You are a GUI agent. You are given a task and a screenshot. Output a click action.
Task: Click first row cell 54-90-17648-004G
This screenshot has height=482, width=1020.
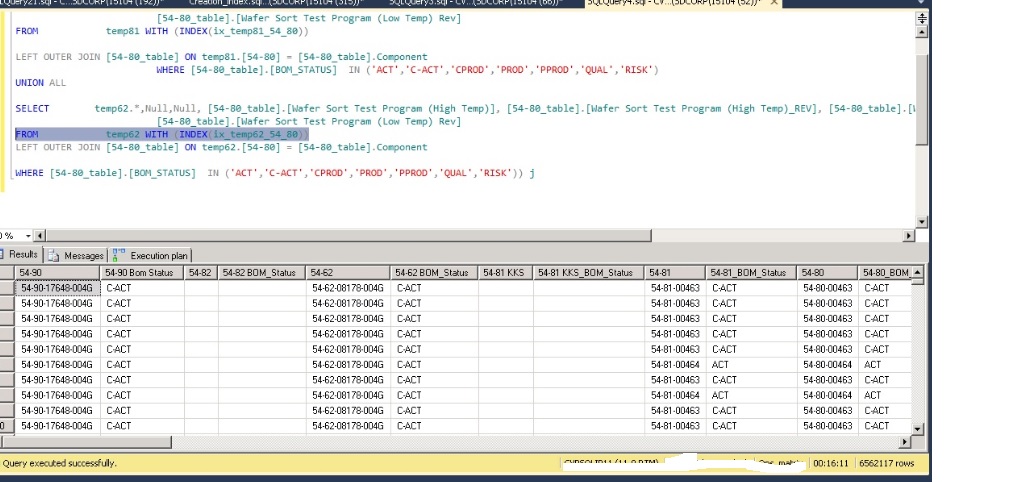pos(57,288)
